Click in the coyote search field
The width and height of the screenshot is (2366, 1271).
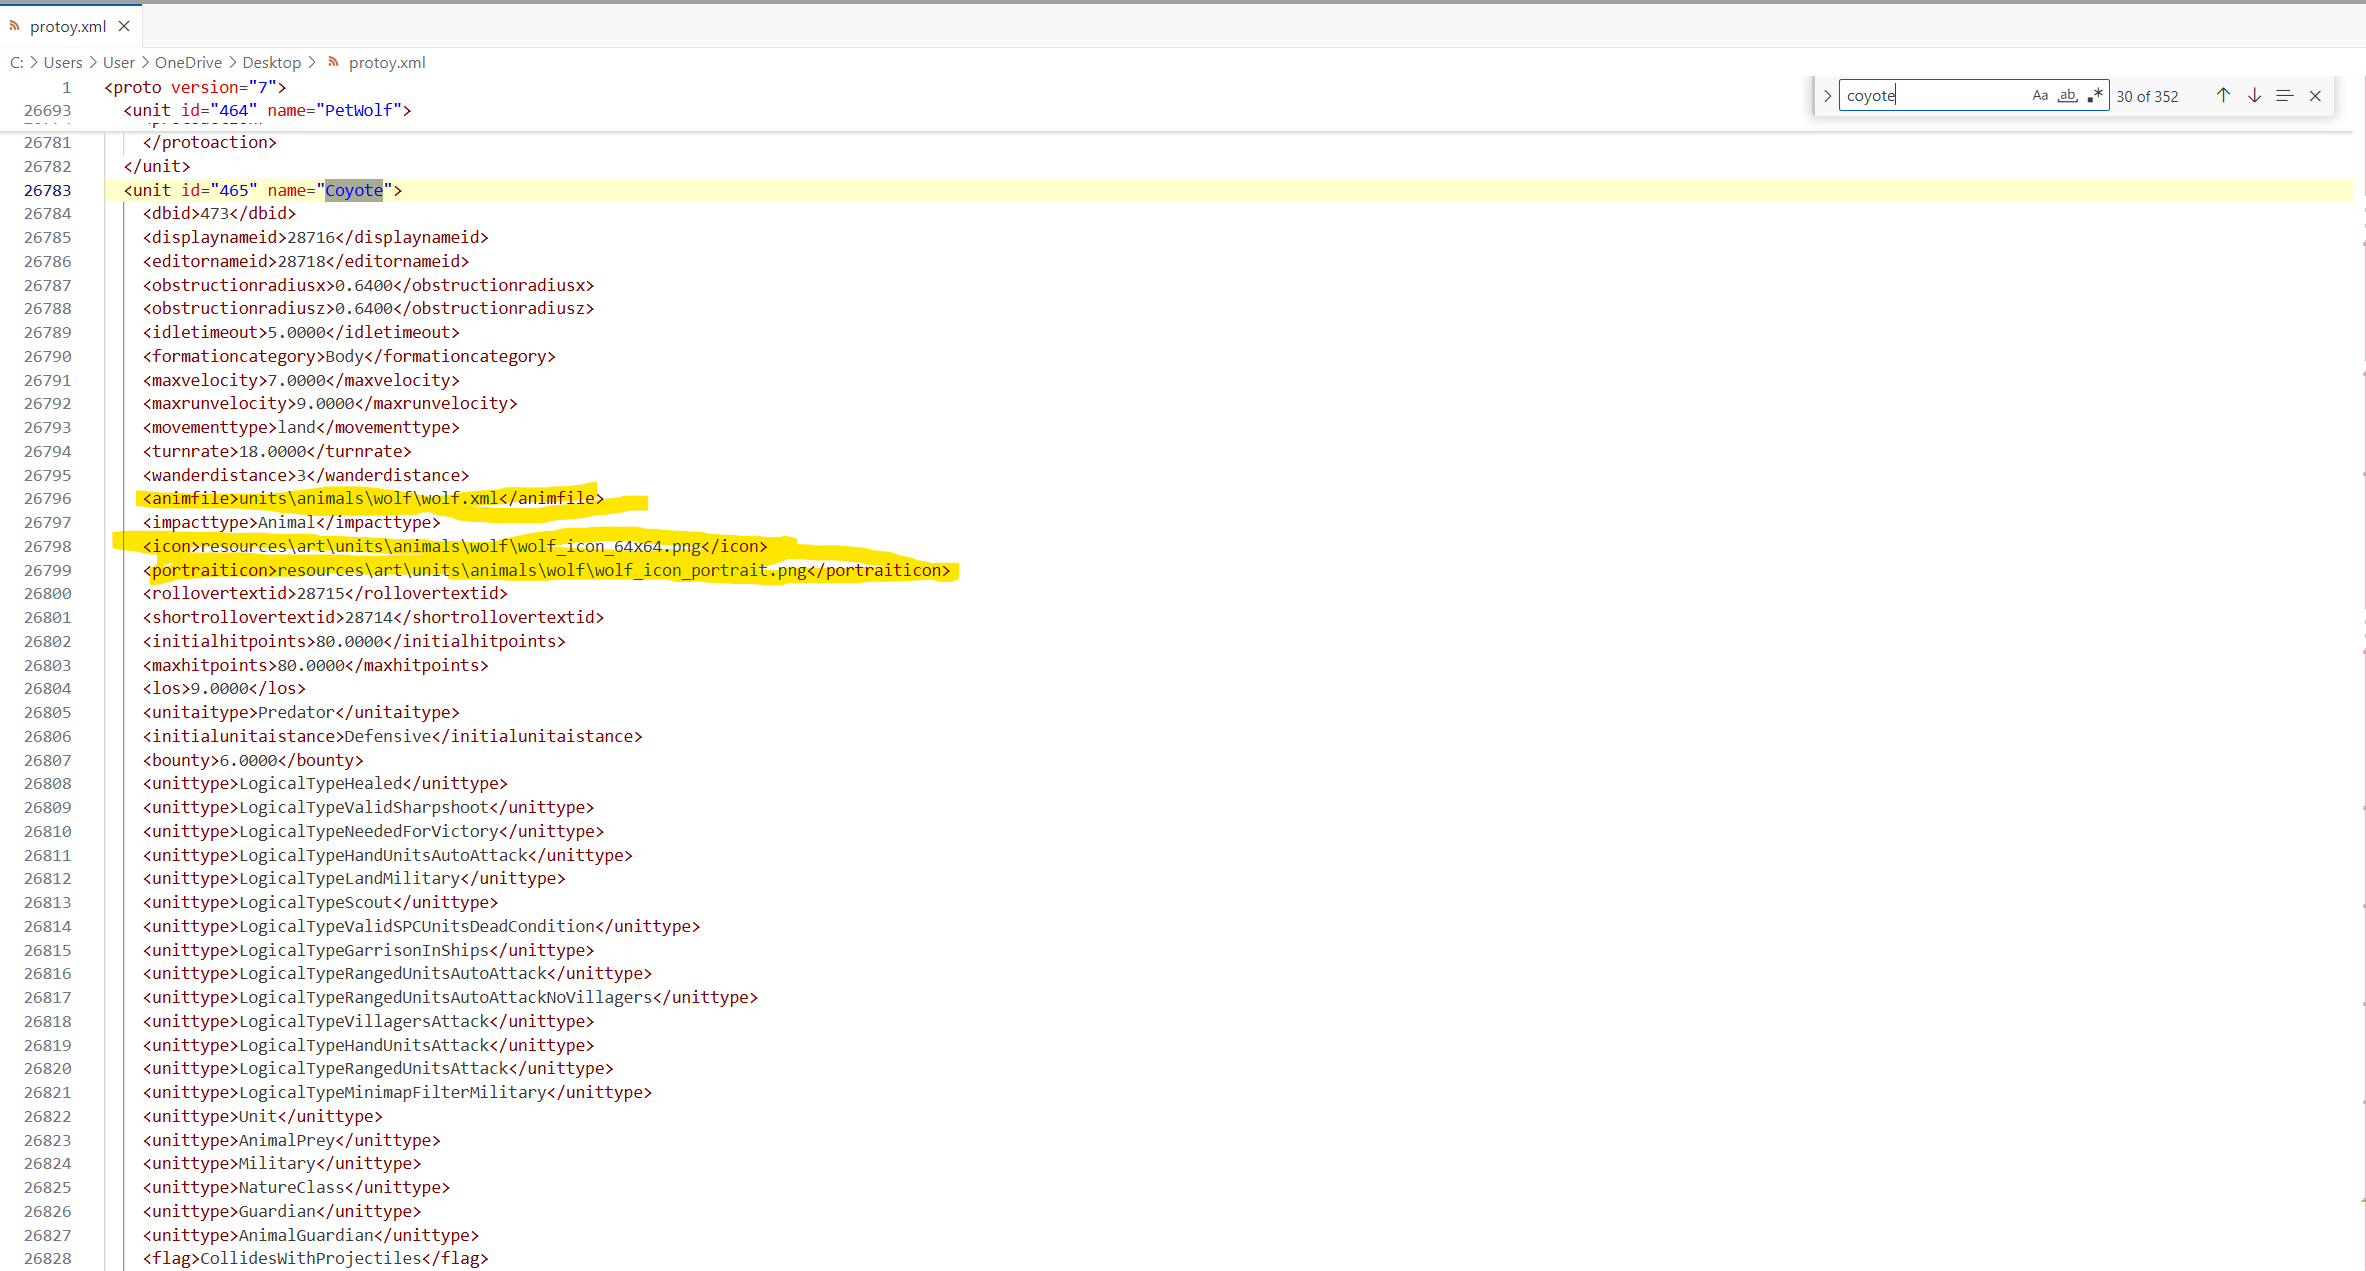[1930, 96]
